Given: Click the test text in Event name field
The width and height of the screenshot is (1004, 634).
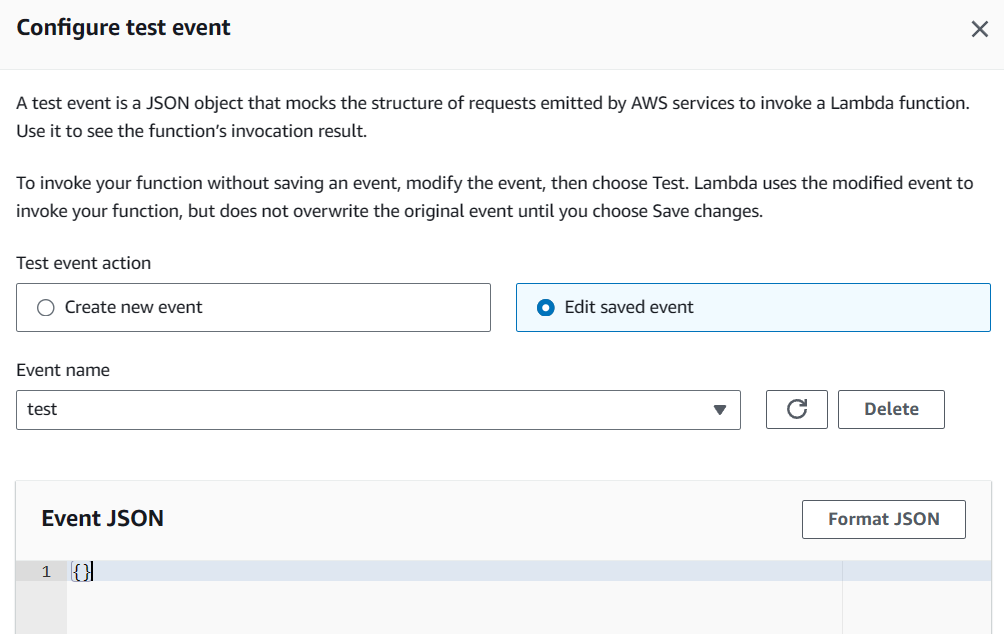Looking at the screenshot, I should 42,410.
